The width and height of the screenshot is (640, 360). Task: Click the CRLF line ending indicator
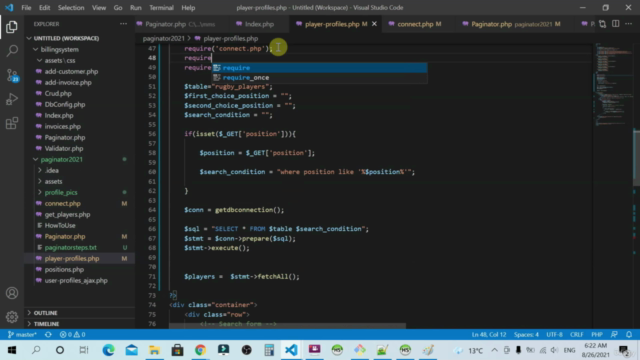coord(576,335)
